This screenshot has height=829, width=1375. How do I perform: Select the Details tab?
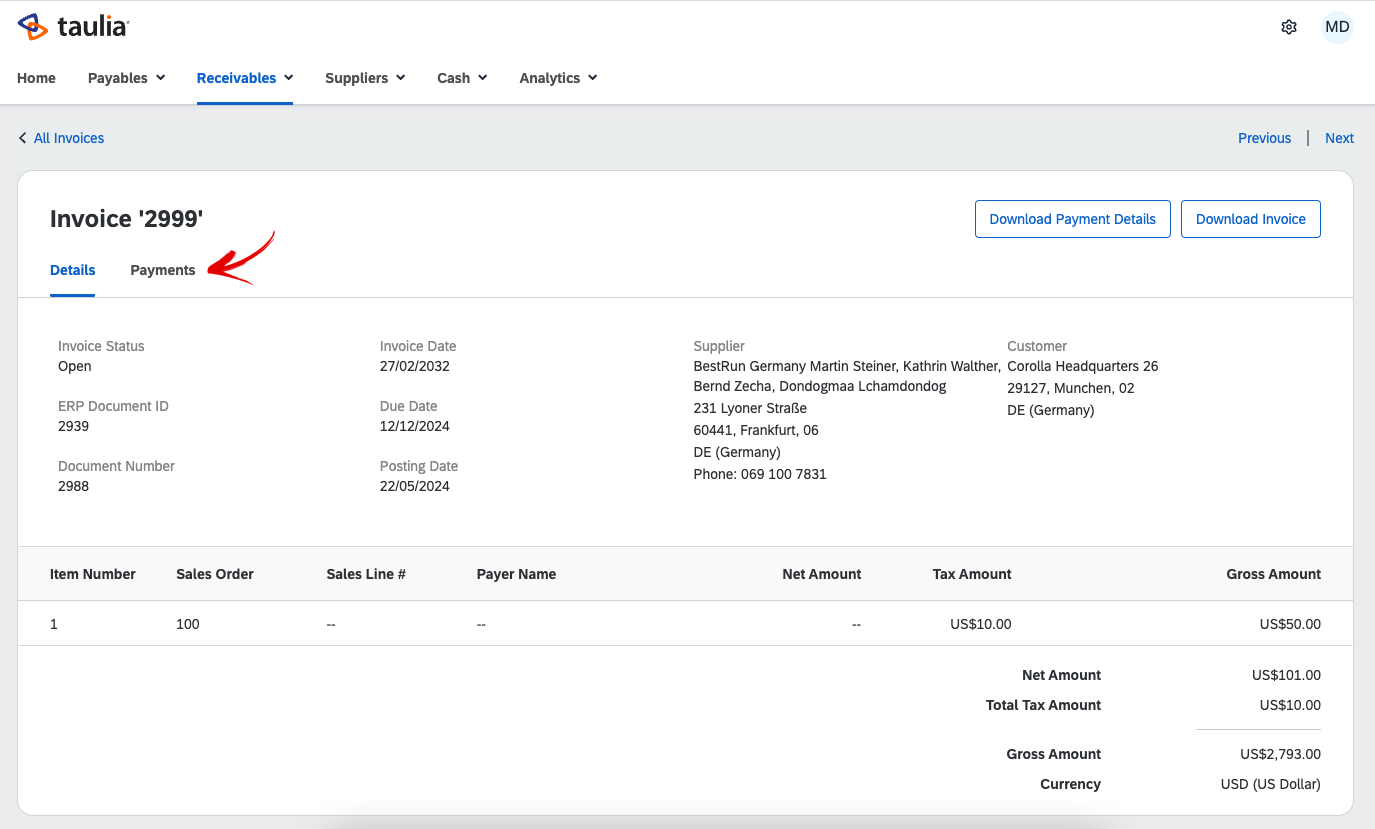pyautogui.click(x=73, y=270)
